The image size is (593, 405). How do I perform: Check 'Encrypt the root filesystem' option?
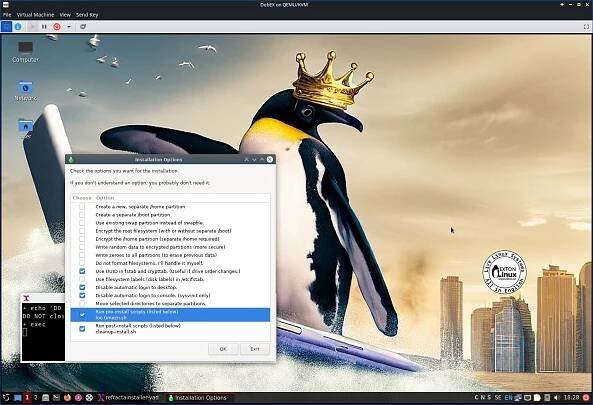[x=82, y=231]
